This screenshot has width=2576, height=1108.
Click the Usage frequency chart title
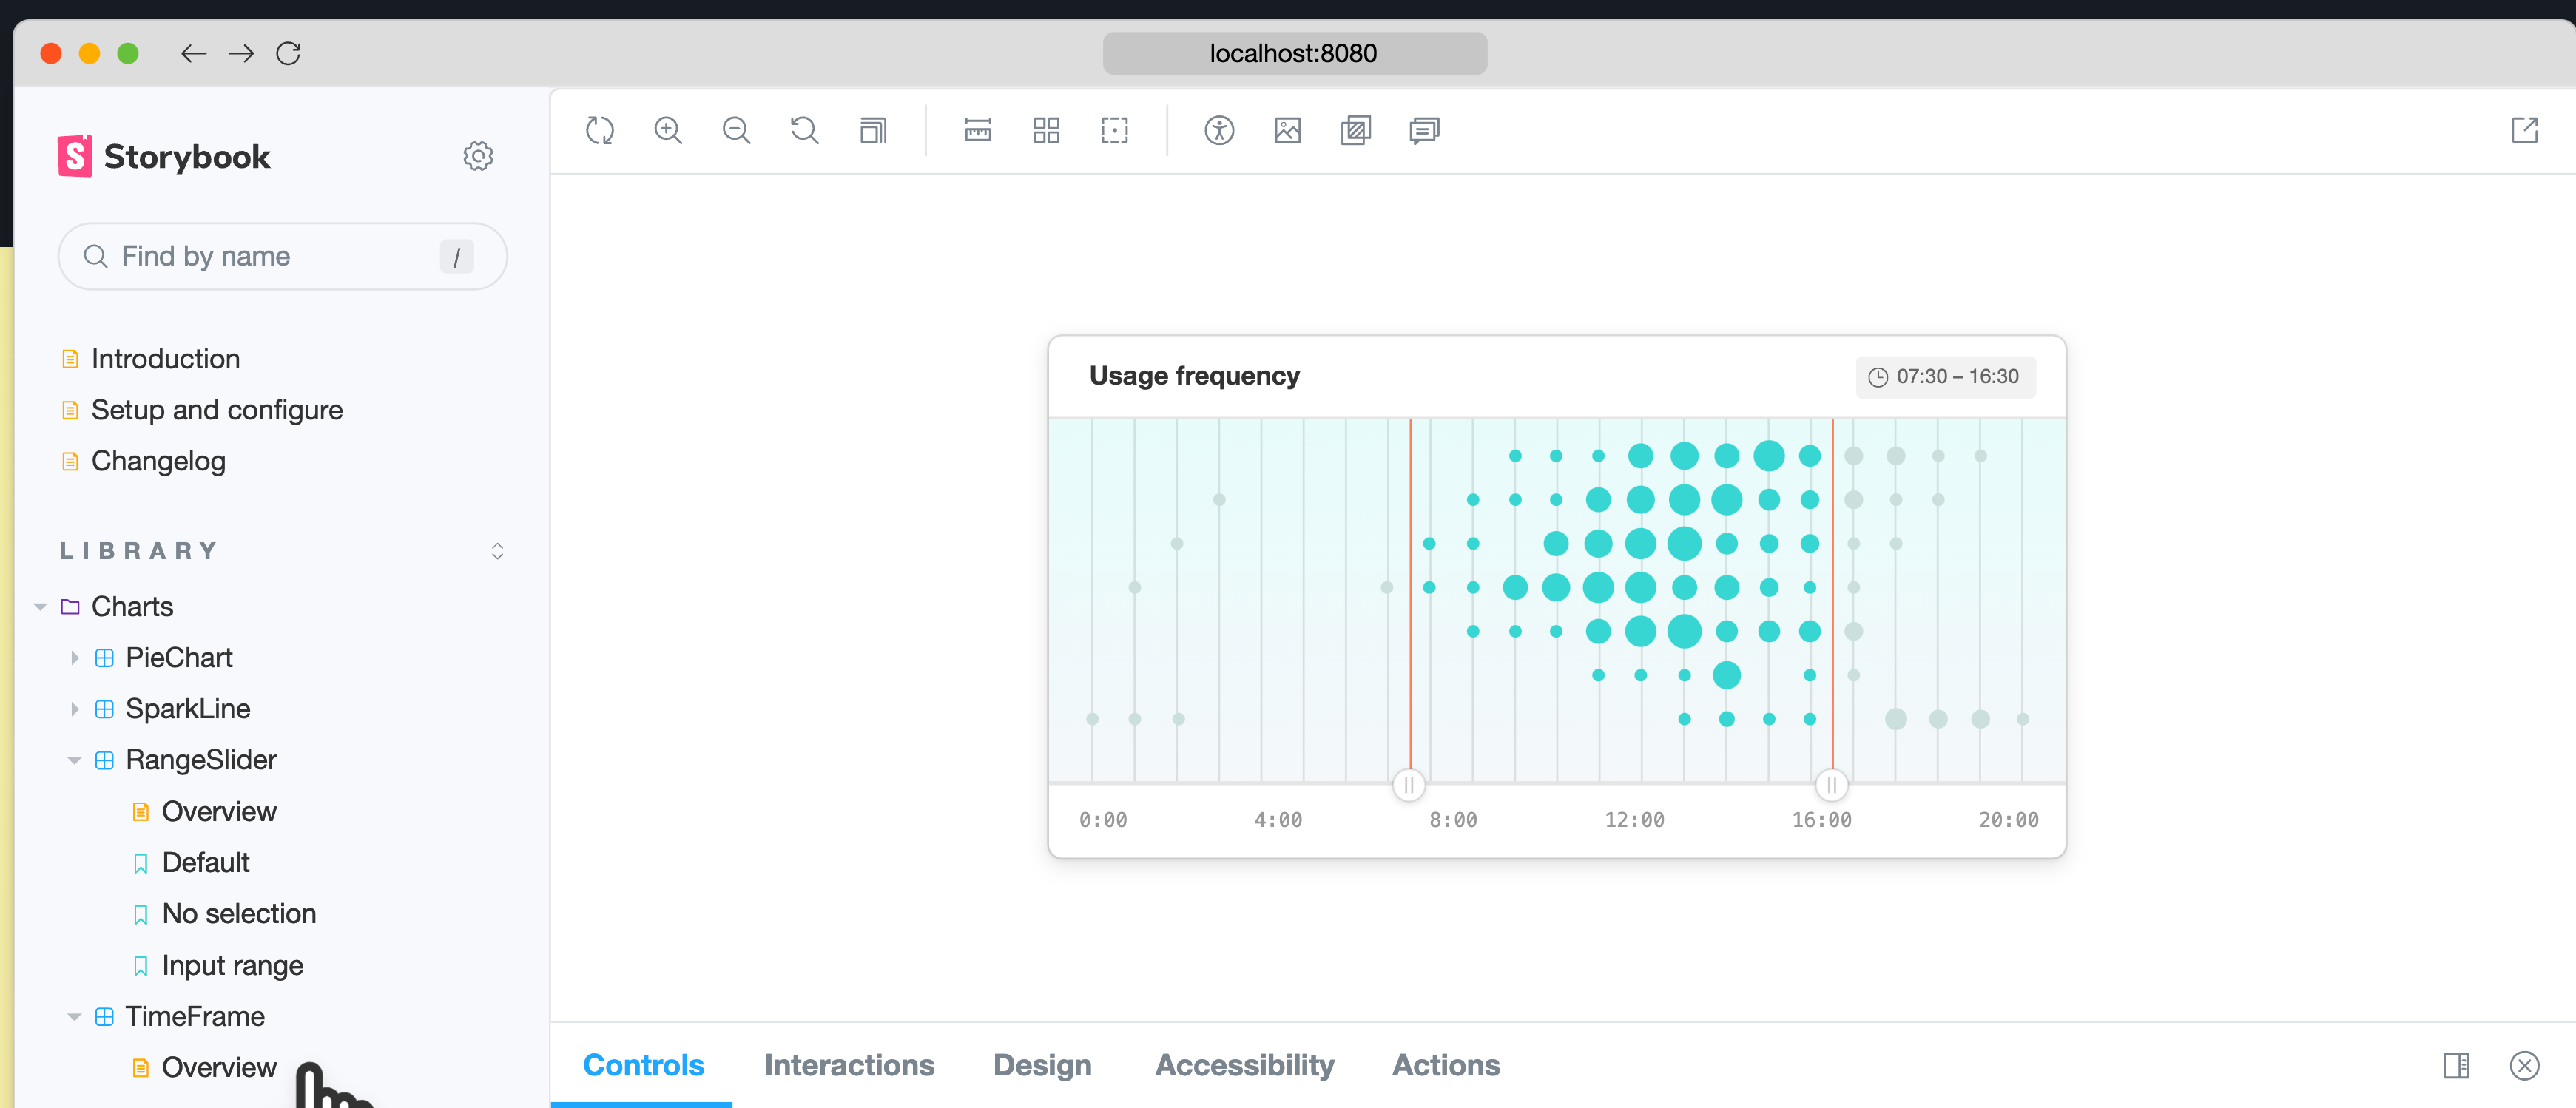[x=1194, y=376]
